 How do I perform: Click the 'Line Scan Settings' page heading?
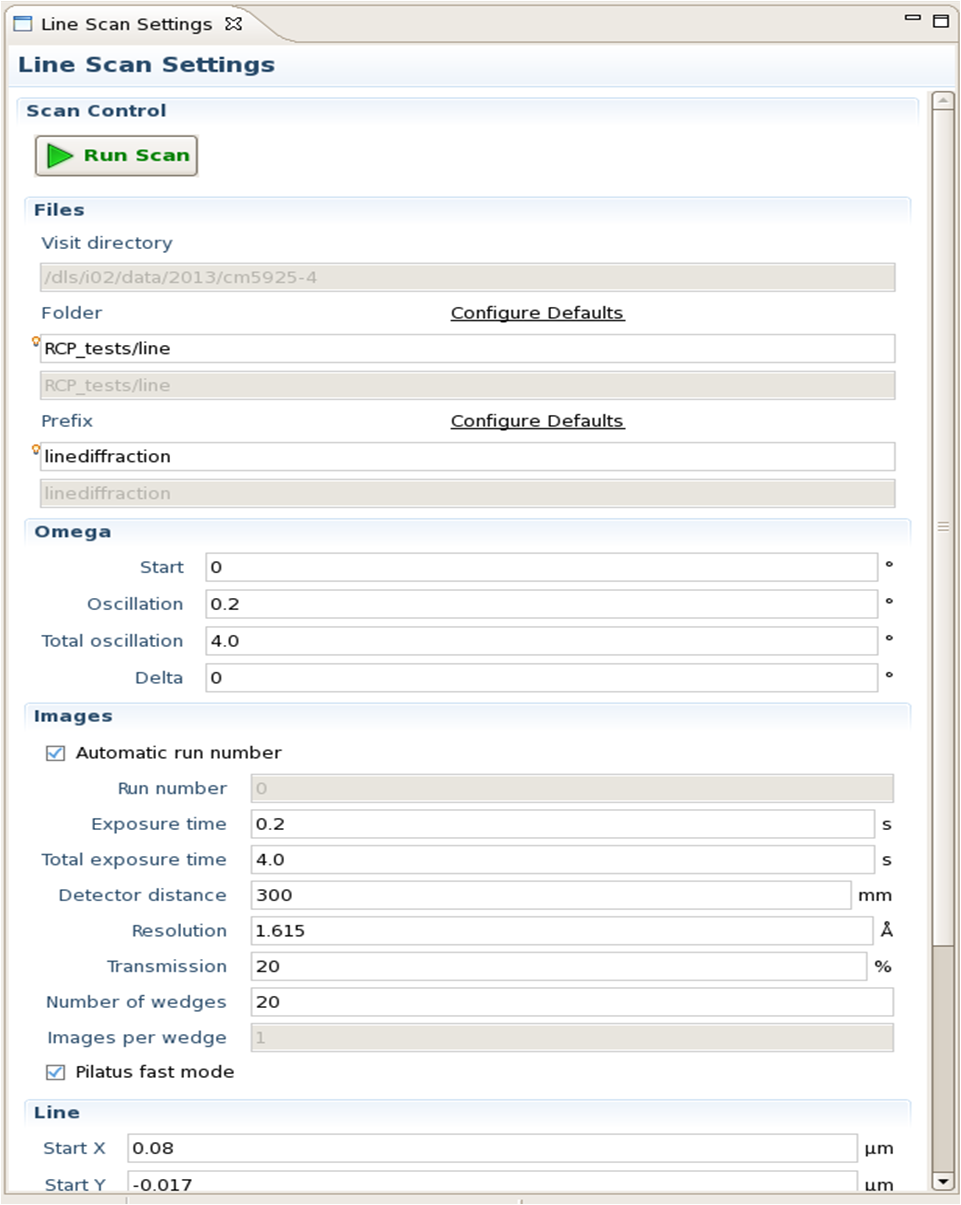coord(146,66)
